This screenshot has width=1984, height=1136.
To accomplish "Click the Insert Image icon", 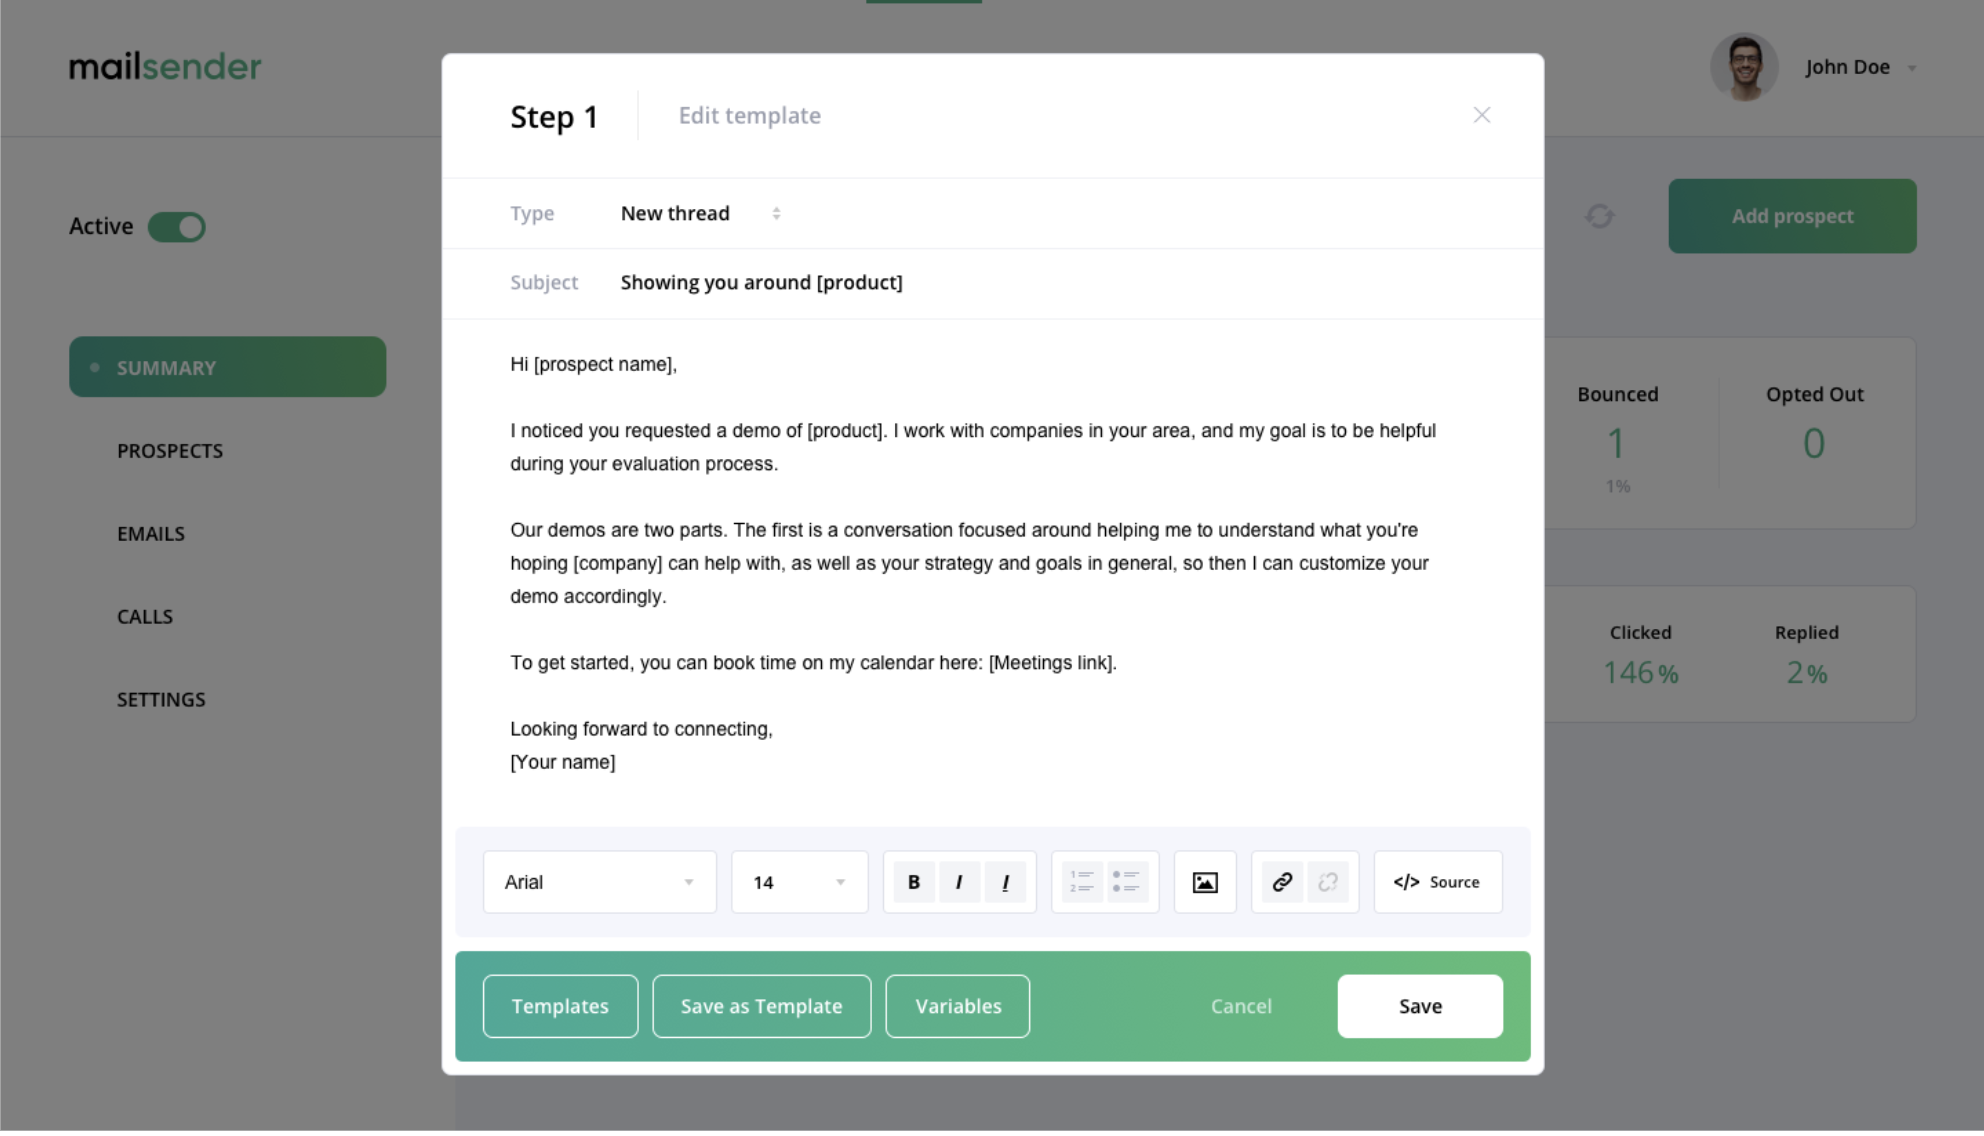I will [x=1205, y=881].
